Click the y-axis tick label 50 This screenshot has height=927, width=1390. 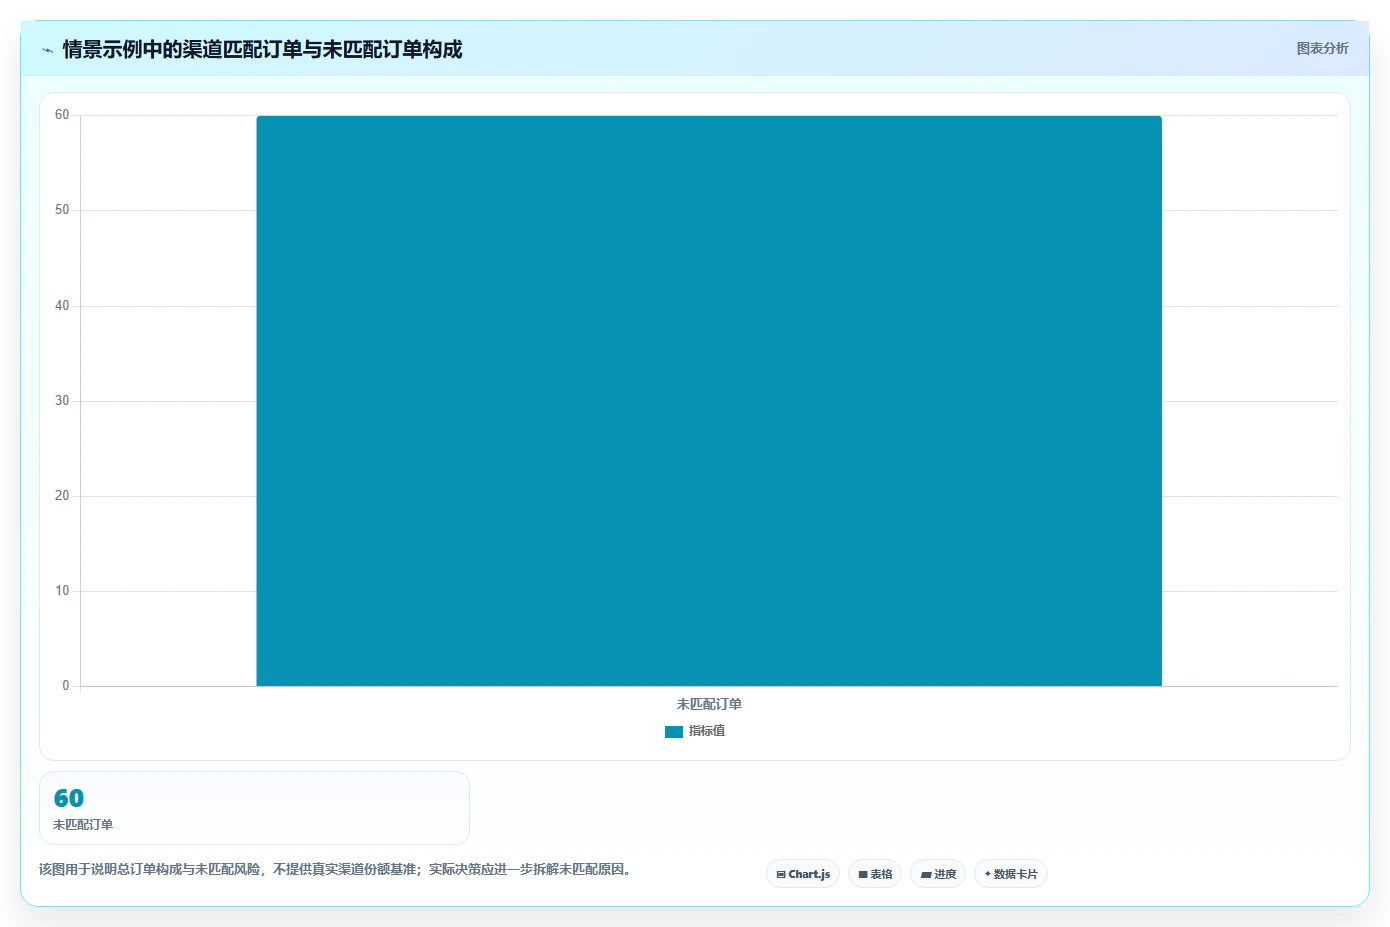[62, 210]
